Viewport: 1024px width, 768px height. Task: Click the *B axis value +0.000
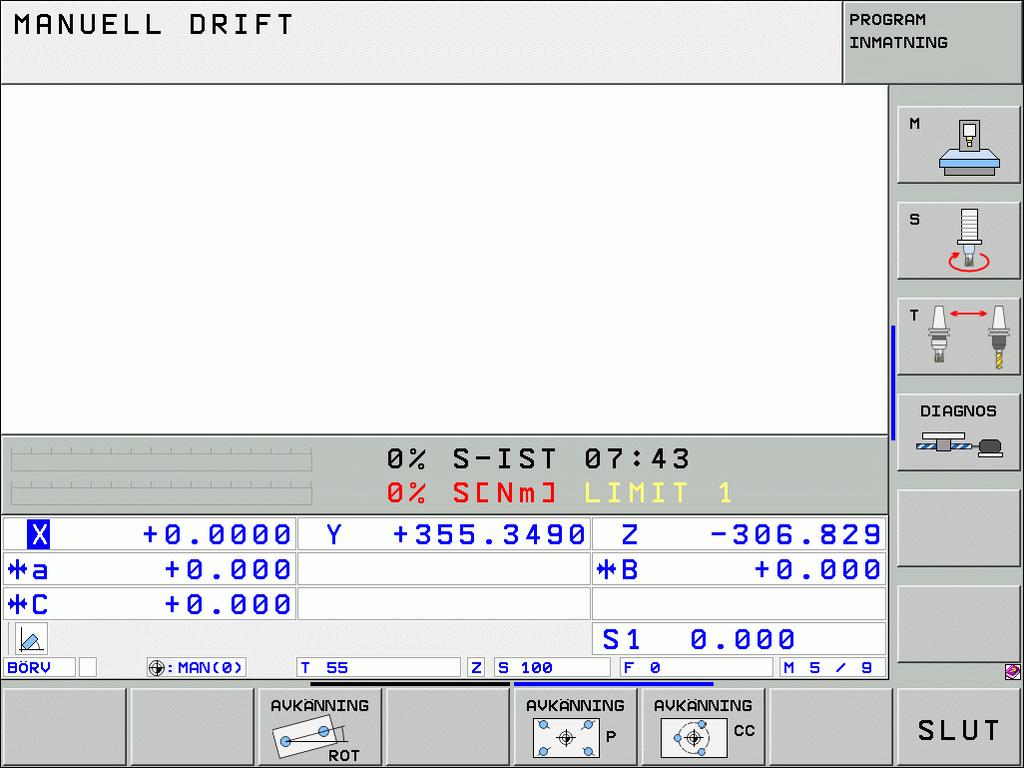pos(817,569)
